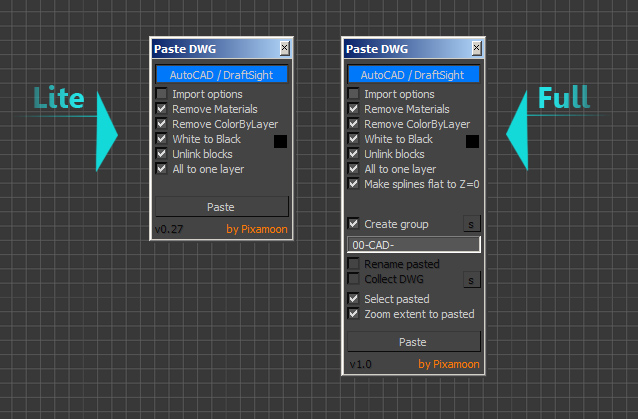Uncheck Remove ColorByLayer in Full window
This screenshot has width=638, height=419.
[354, 124]
